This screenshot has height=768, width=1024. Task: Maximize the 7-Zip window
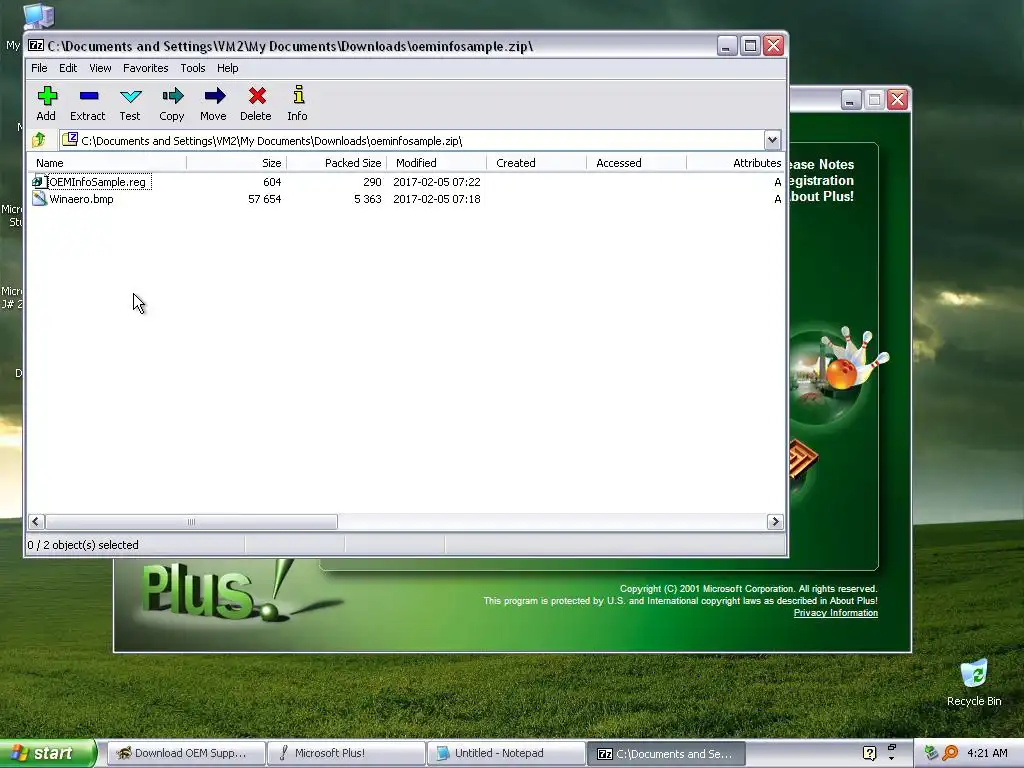(750, 46)
